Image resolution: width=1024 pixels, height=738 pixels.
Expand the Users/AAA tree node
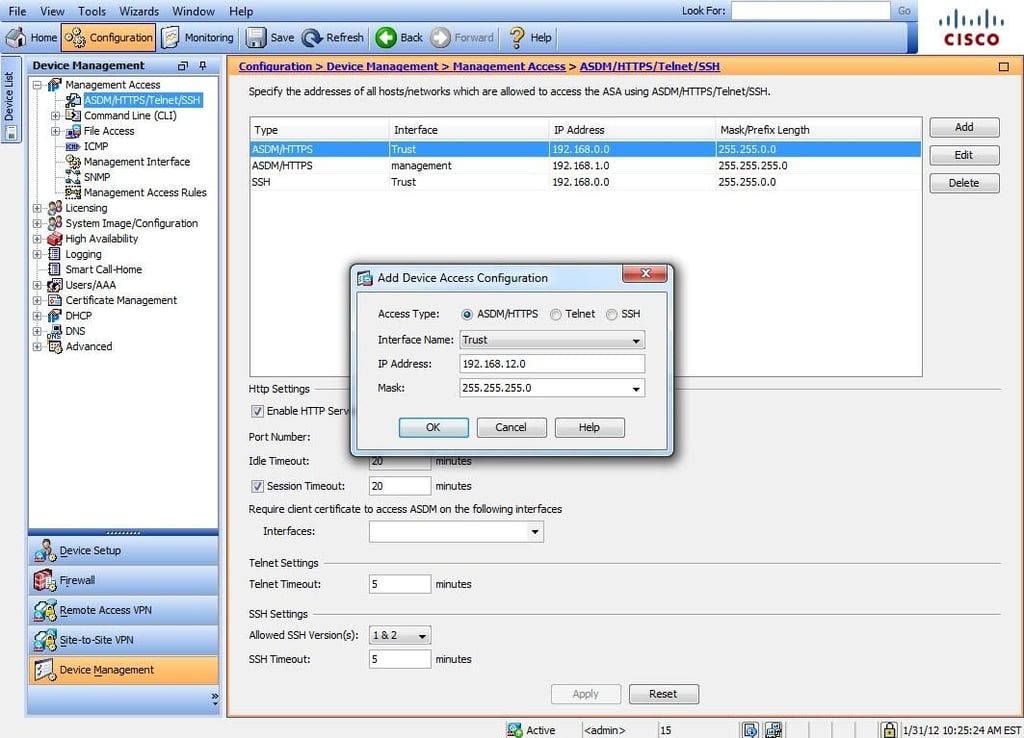pos(38,285)
